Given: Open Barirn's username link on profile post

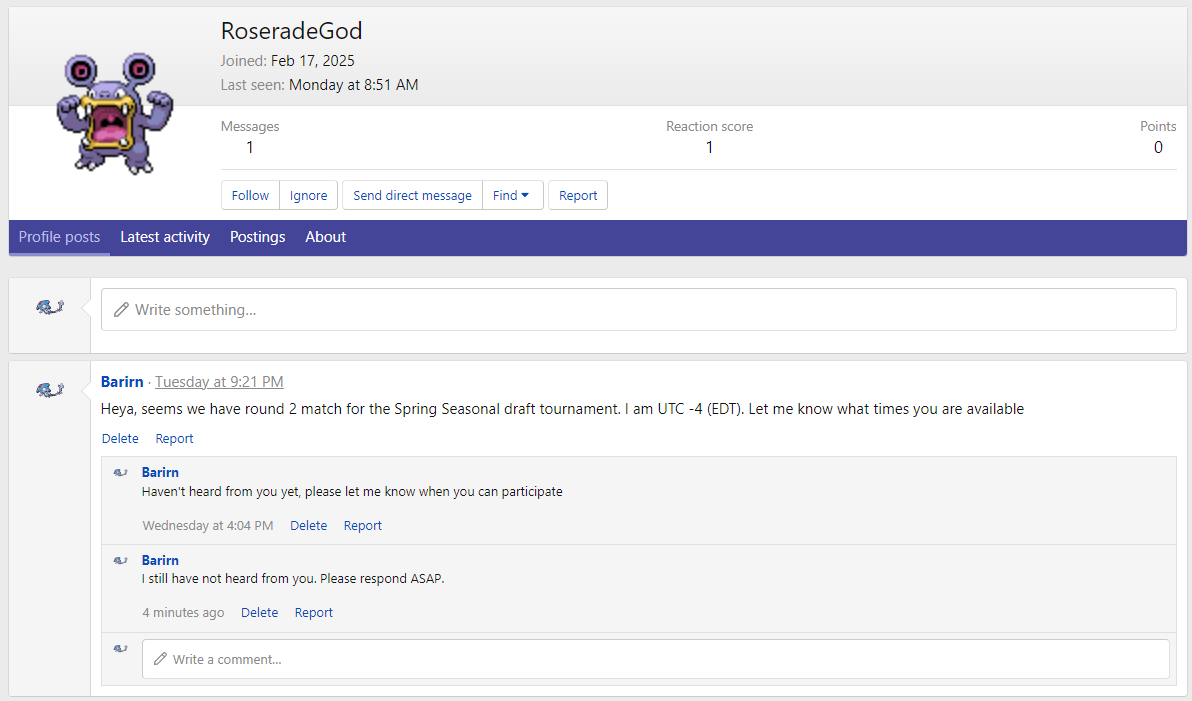Looking at the screenshot, I should pyautogui.click(x=122, y=382).
